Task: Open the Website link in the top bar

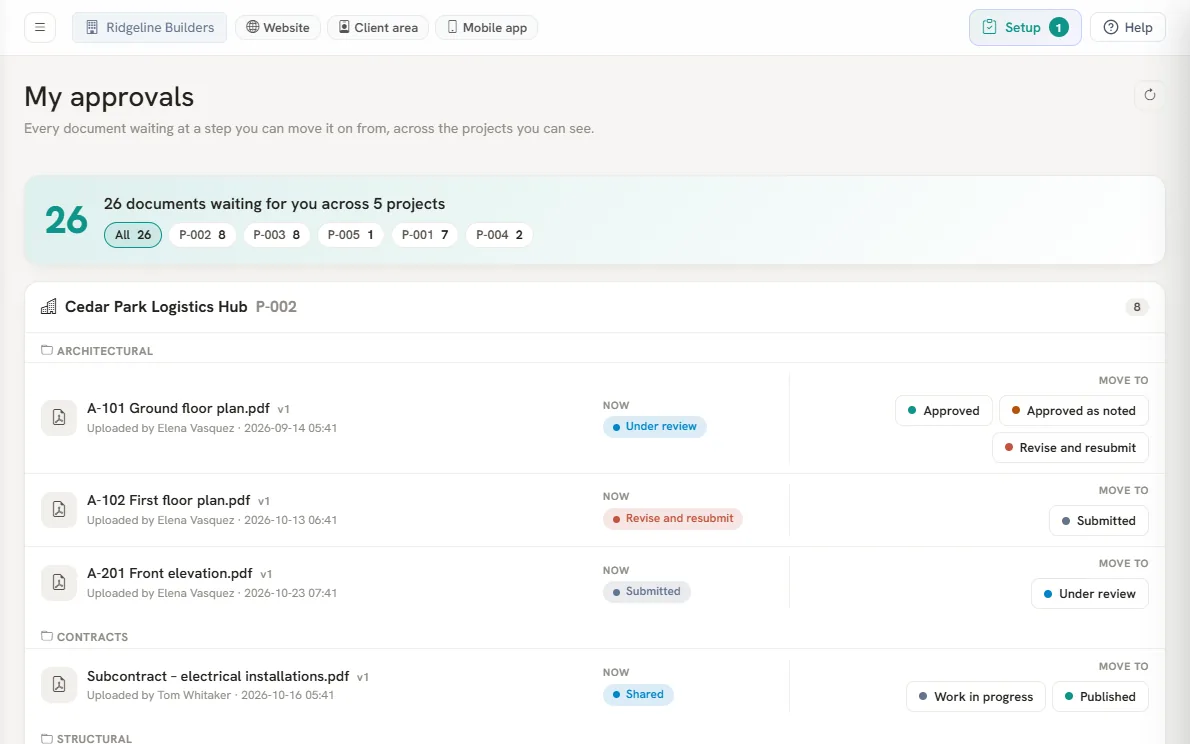Action: [278, 27]
